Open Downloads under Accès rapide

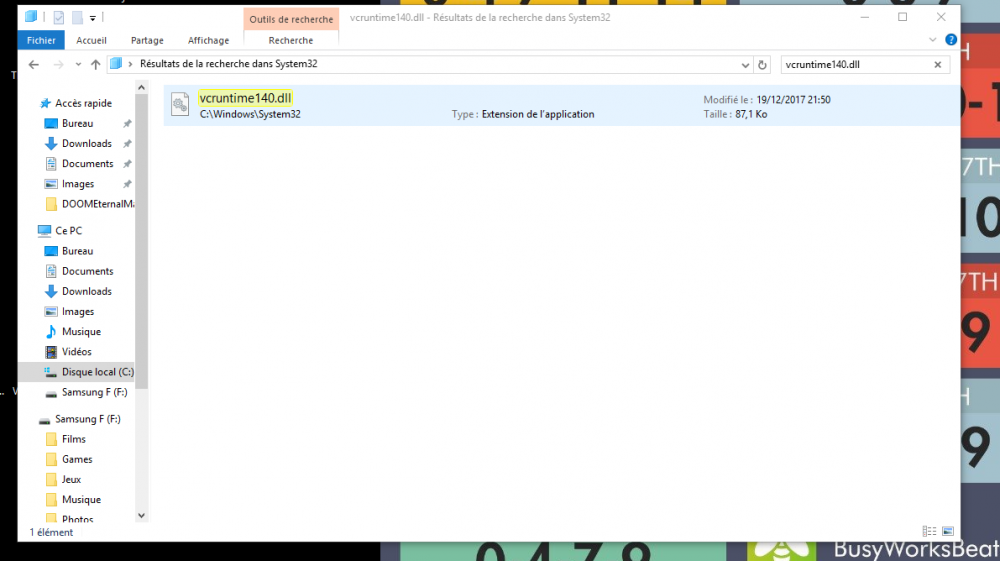coord(87,143)
